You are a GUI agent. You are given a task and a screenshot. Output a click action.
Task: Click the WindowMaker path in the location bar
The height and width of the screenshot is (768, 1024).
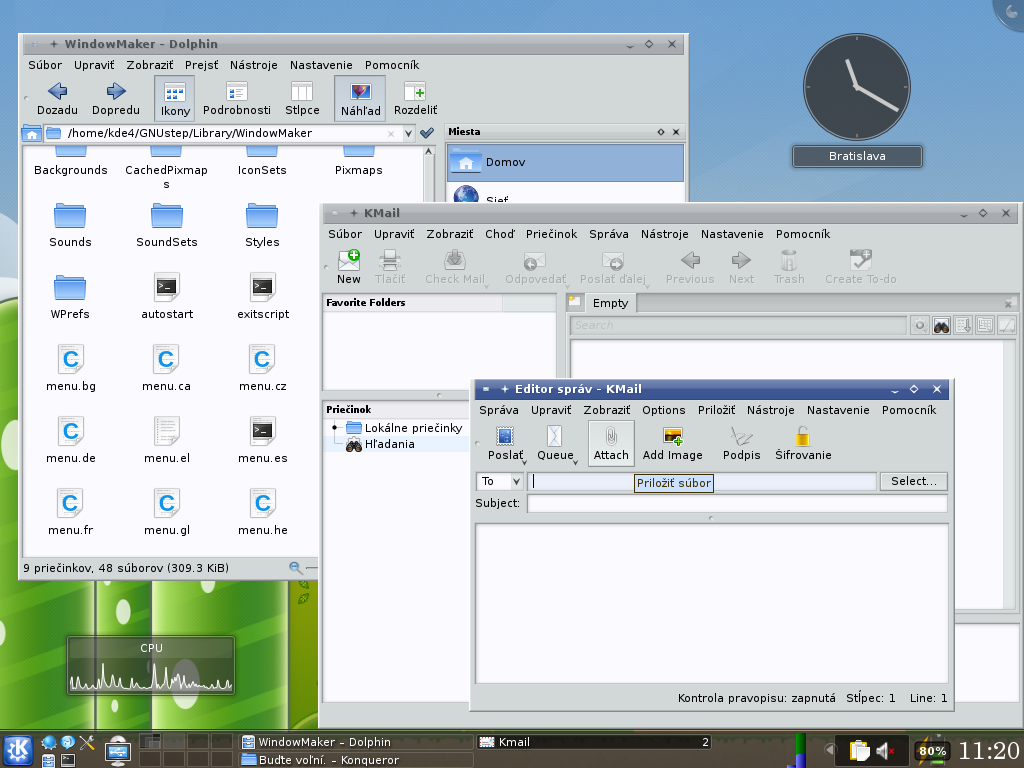189,133
